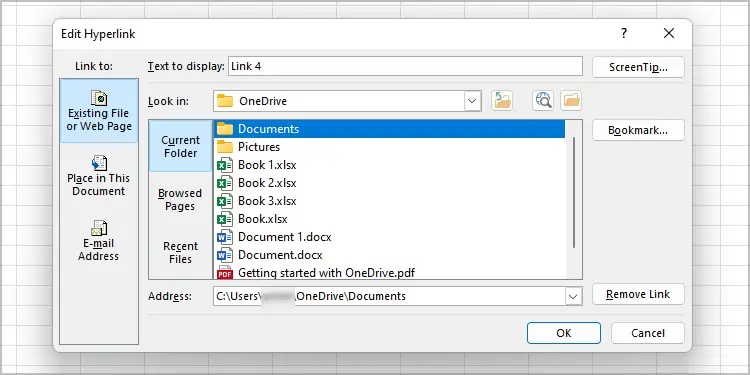Select the Book 3.xlsx file
This screenshot has height=375, width=750.
389,201
